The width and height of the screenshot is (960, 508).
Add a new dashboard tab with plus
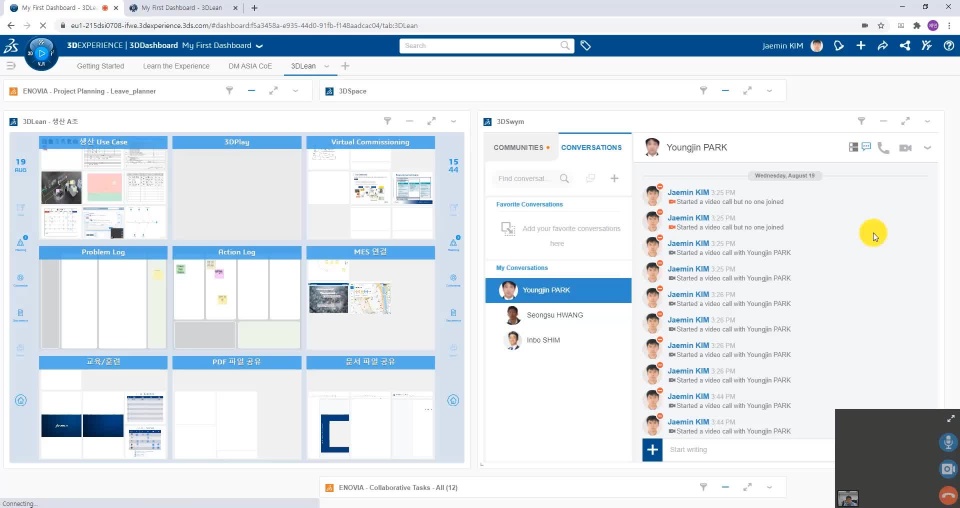345,66
